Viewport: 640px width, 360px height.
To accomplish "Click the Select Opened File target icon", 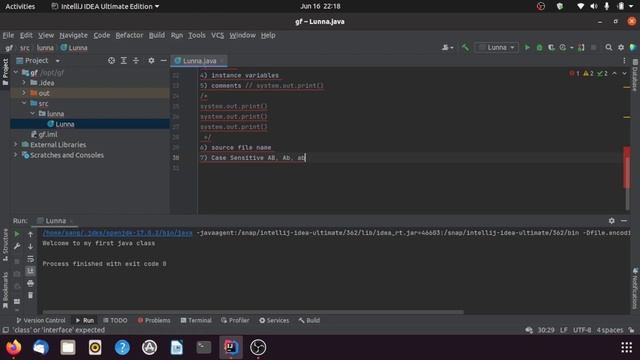I will [111, 60].
